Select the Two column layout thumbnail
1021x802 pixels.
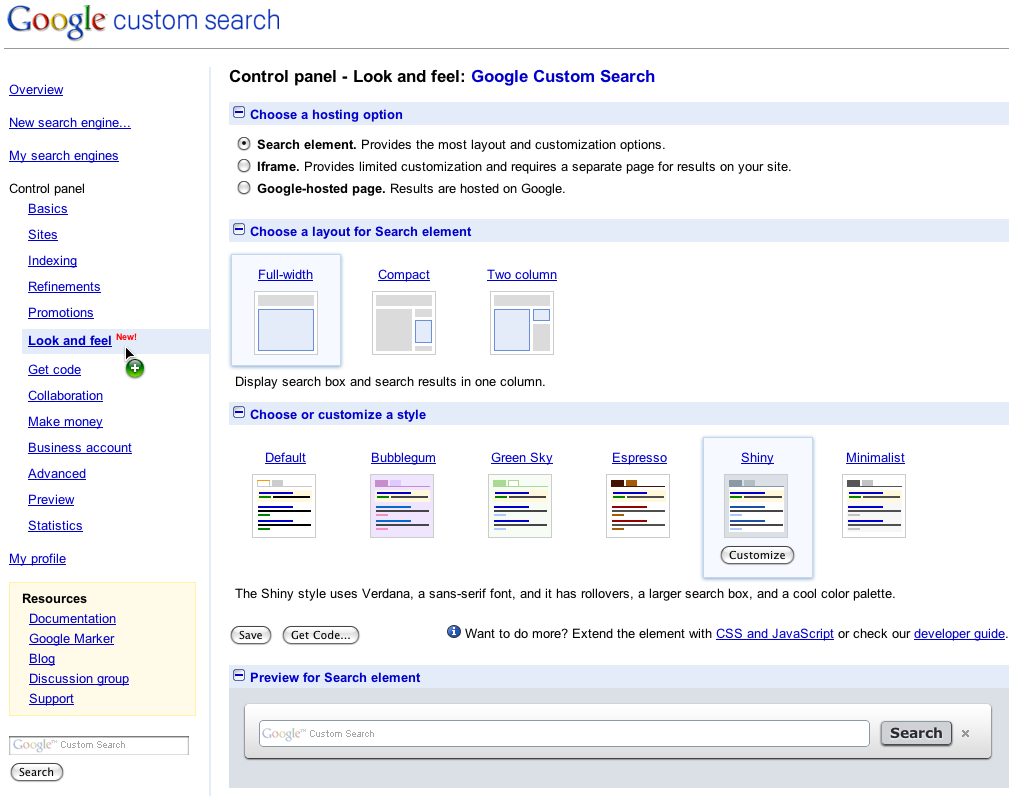point(522,323)
